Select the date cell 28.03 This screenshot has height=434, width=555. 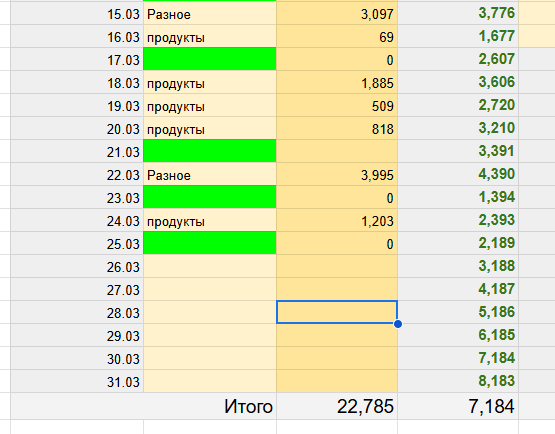click(x=77, y=313)
